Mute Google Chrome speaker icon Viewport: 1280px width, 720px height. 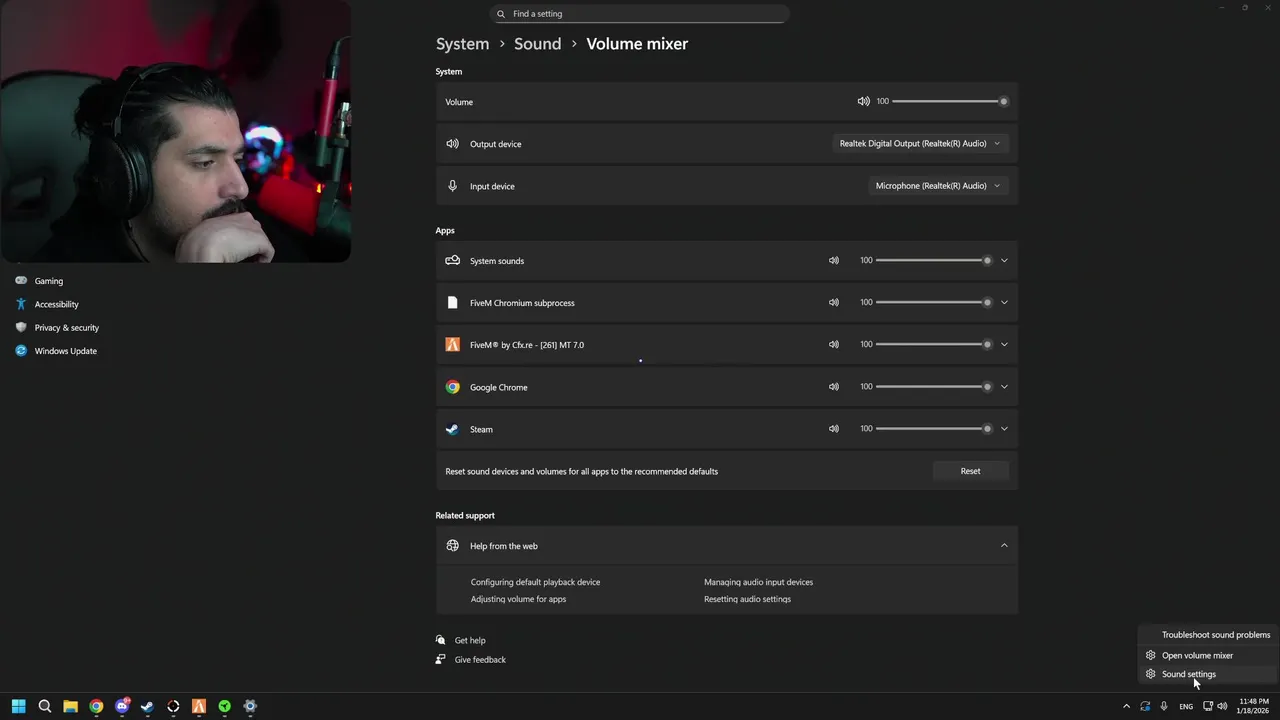tap(833, 387)
